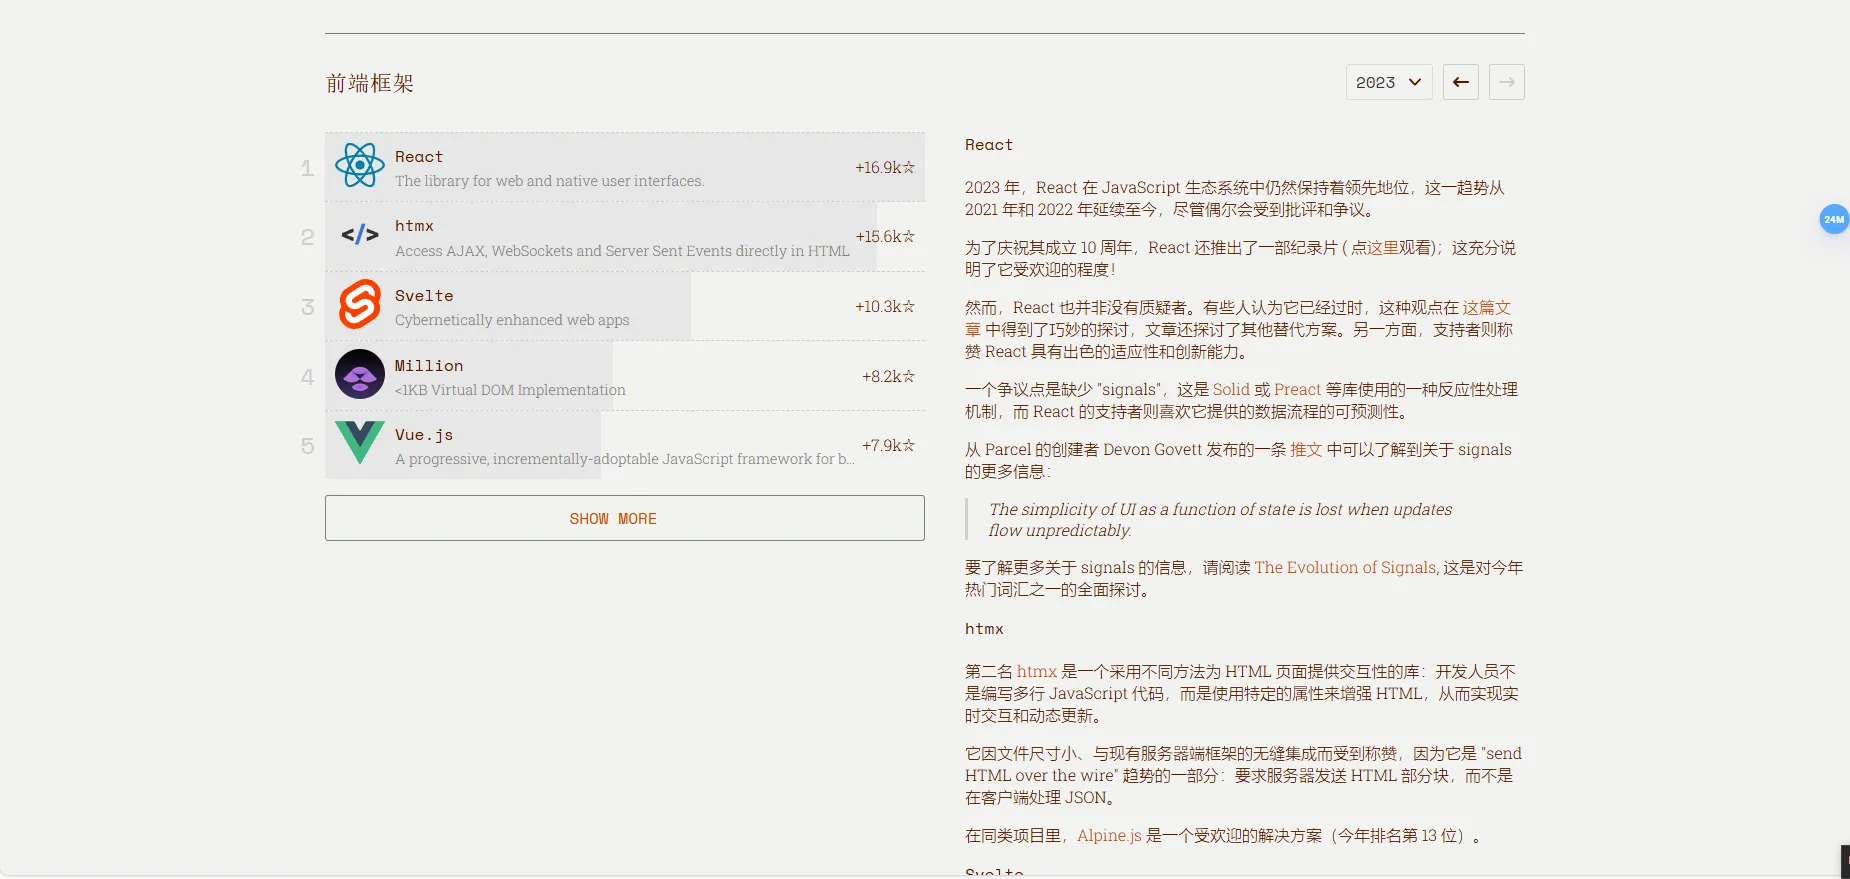Click the +16.9k star count for React

pyautogui.click(x=884, y=168)
